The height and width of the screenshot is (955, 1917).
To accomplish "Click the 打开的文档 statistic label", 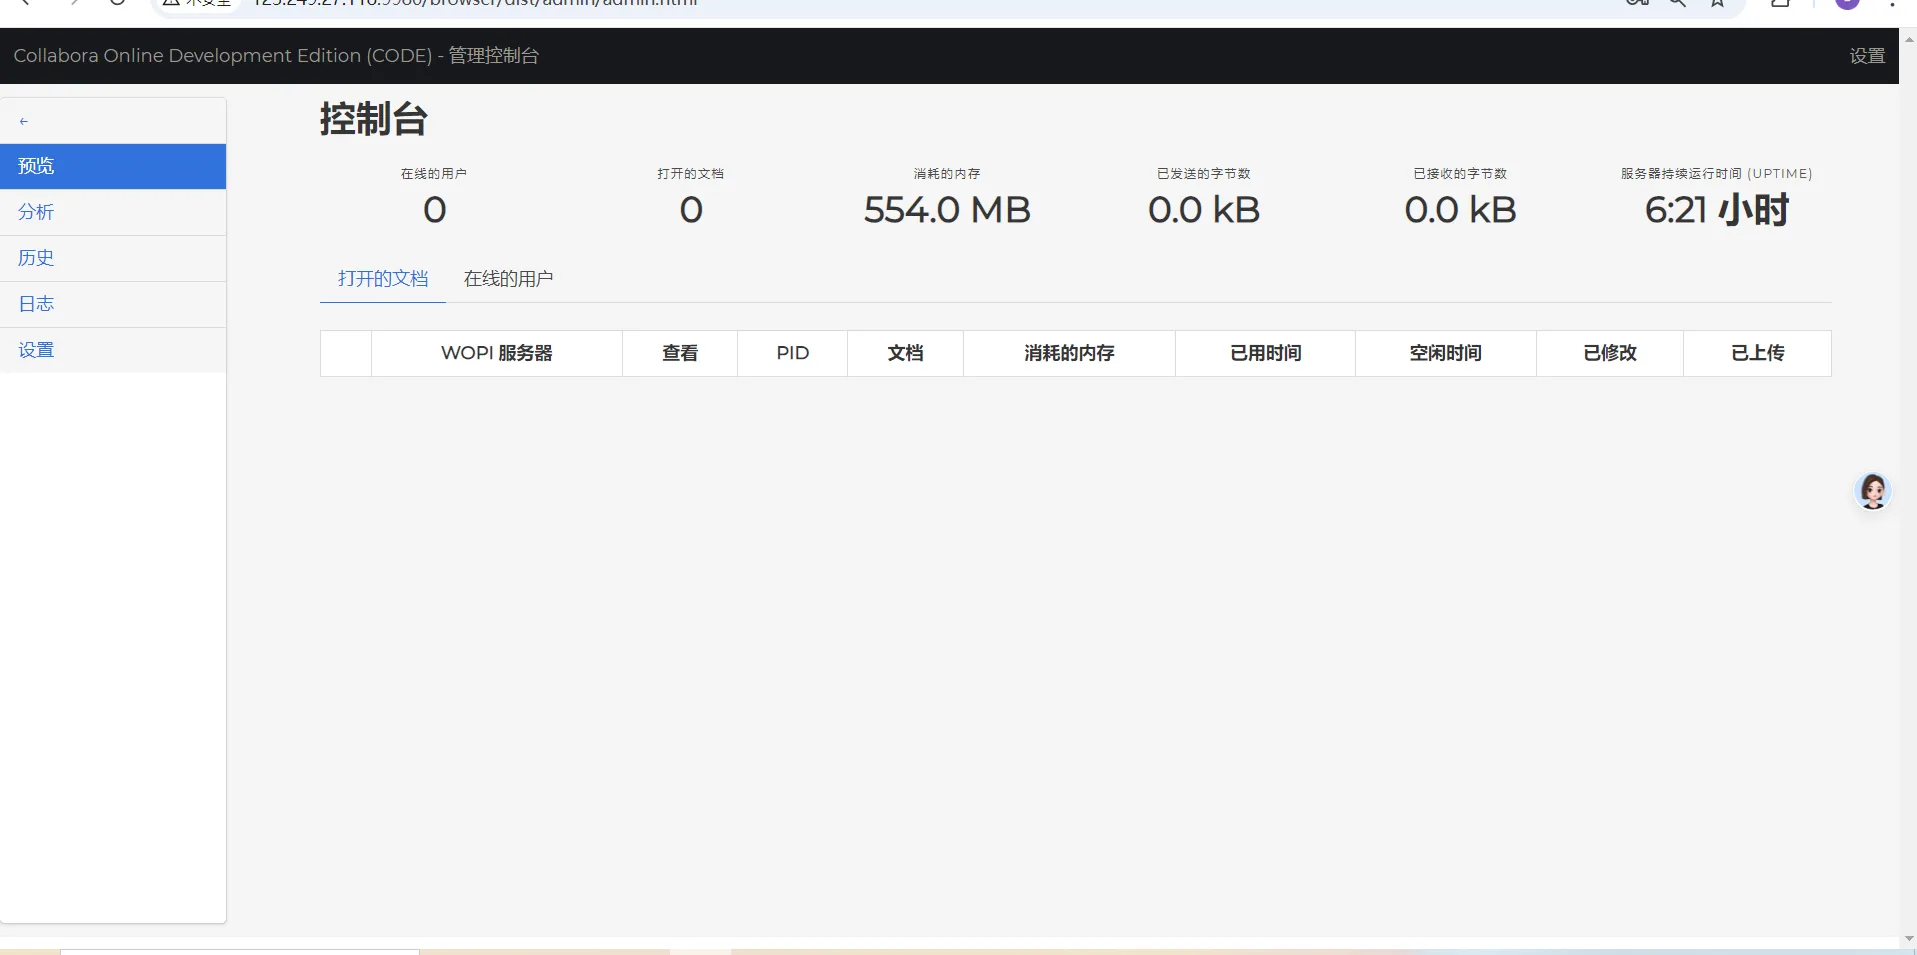I will tap(691, 174).
